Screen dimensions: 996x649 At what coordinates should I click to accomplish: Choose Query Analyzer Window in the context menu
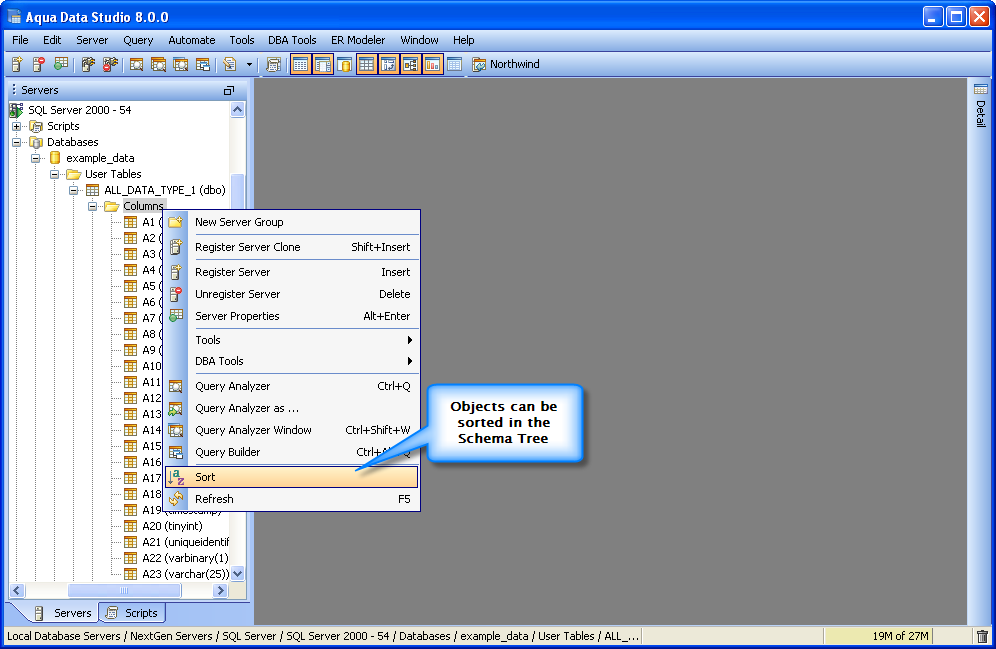pos(292,430)
